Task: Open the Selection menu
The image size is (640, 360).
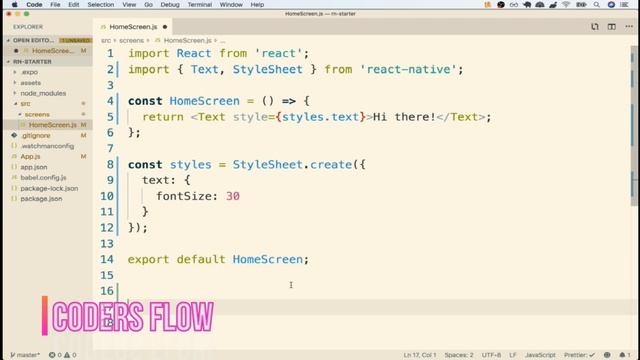Action: 100,4
